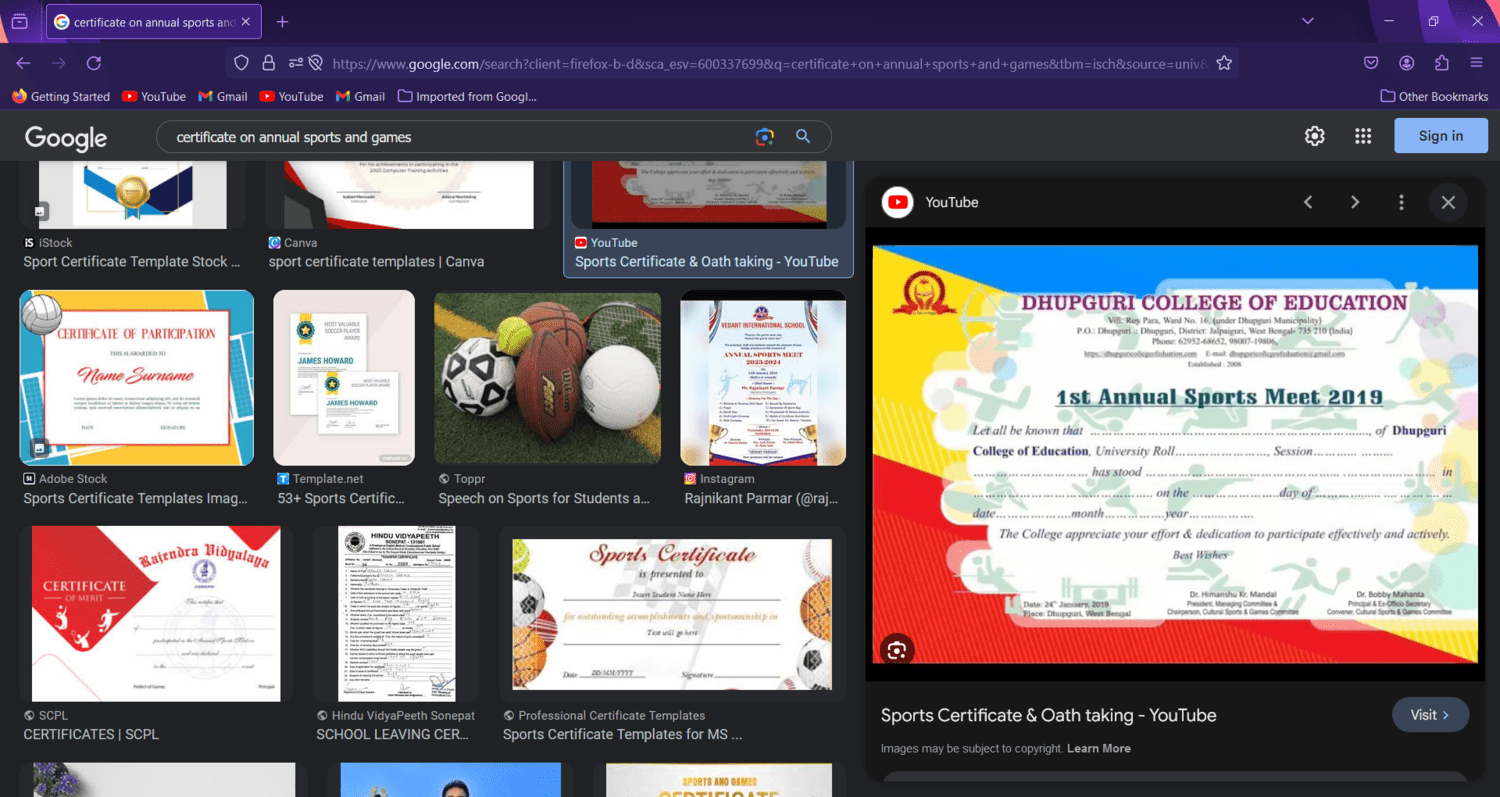Close the certificate search browser tab

(x=246, y=22)
